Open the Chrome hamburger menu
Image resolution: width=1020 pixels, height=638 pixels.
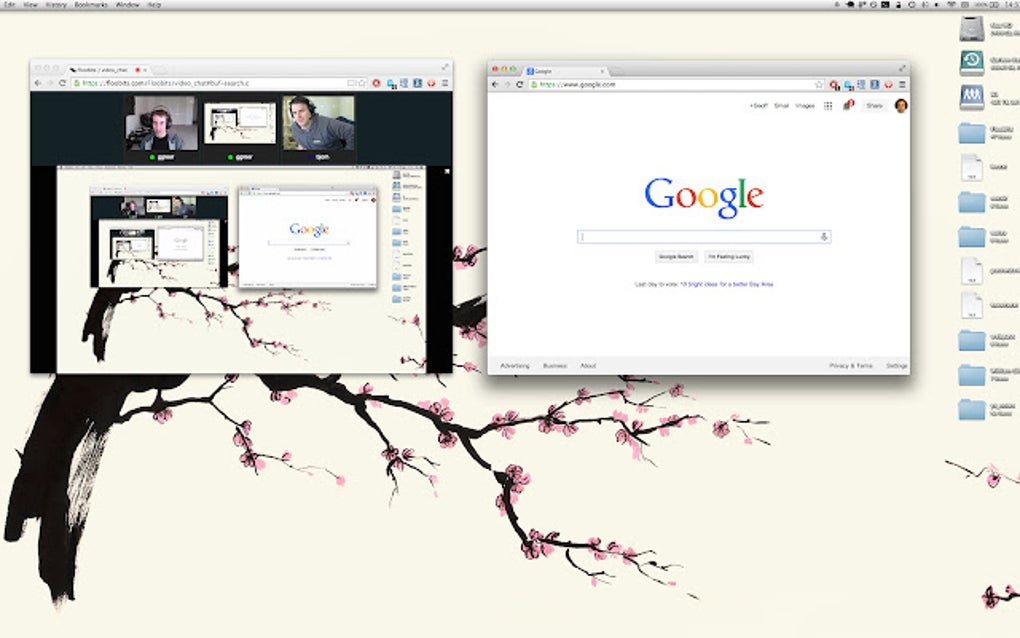tap(900, 84)
